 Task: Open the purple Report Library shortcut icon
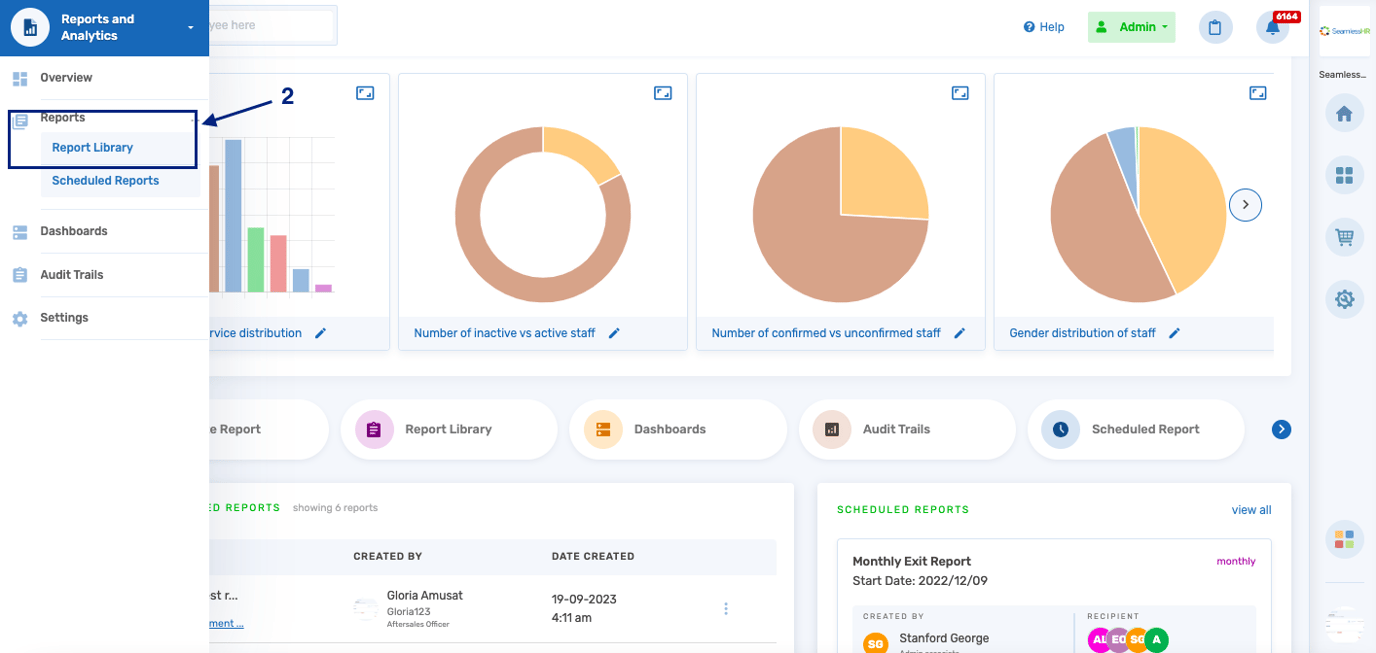coord(373,428)
